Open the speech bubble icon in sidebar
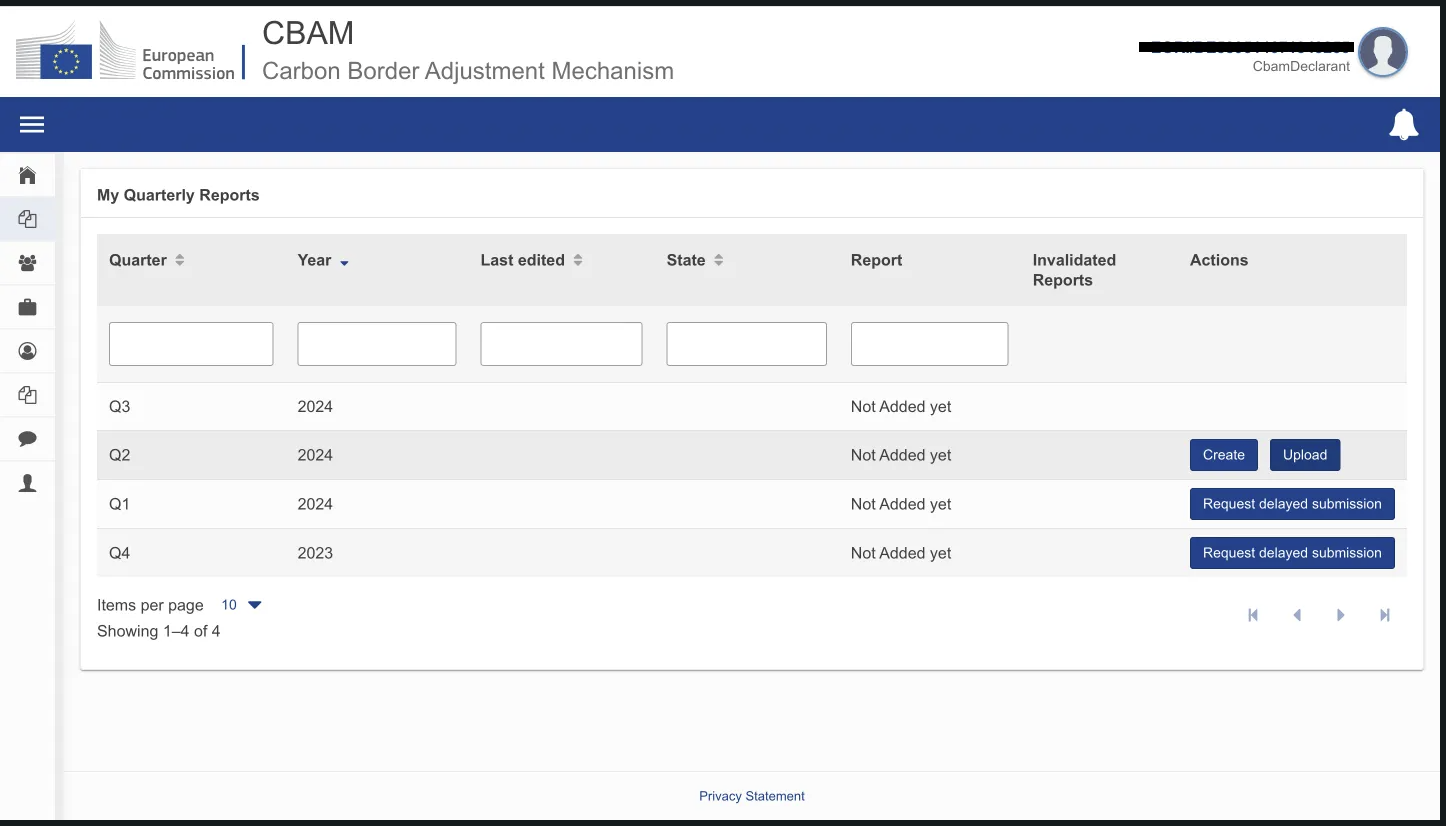1446x826 pixels. [x=28, y=438]
